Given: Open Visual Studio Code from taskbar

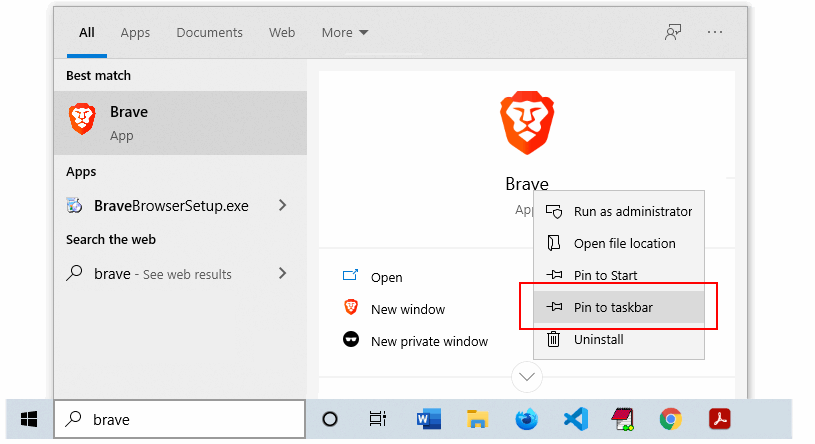Looking at the screenshot, I should click(x=576, y=419).
